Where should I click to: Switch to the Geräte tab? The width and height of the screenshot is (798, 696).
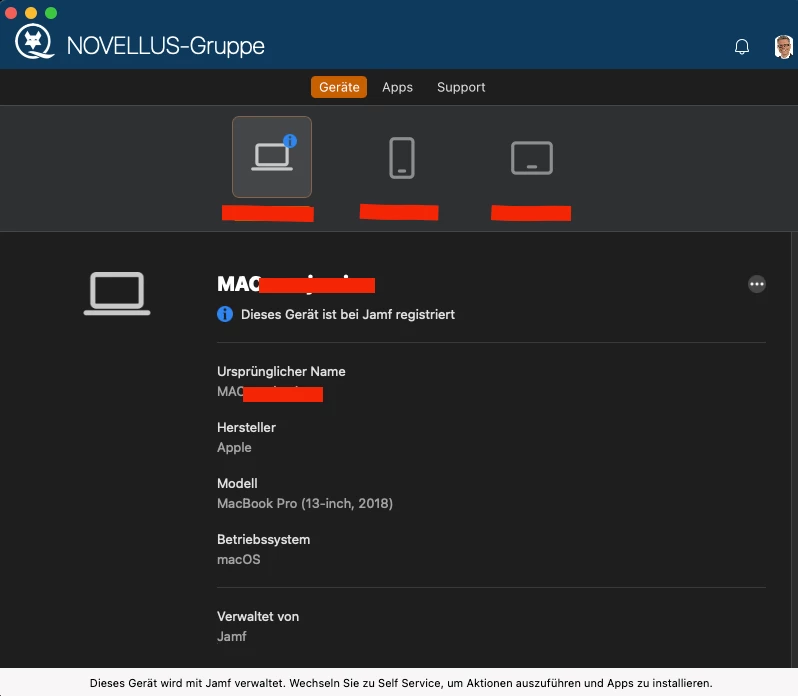pos(339,87)
